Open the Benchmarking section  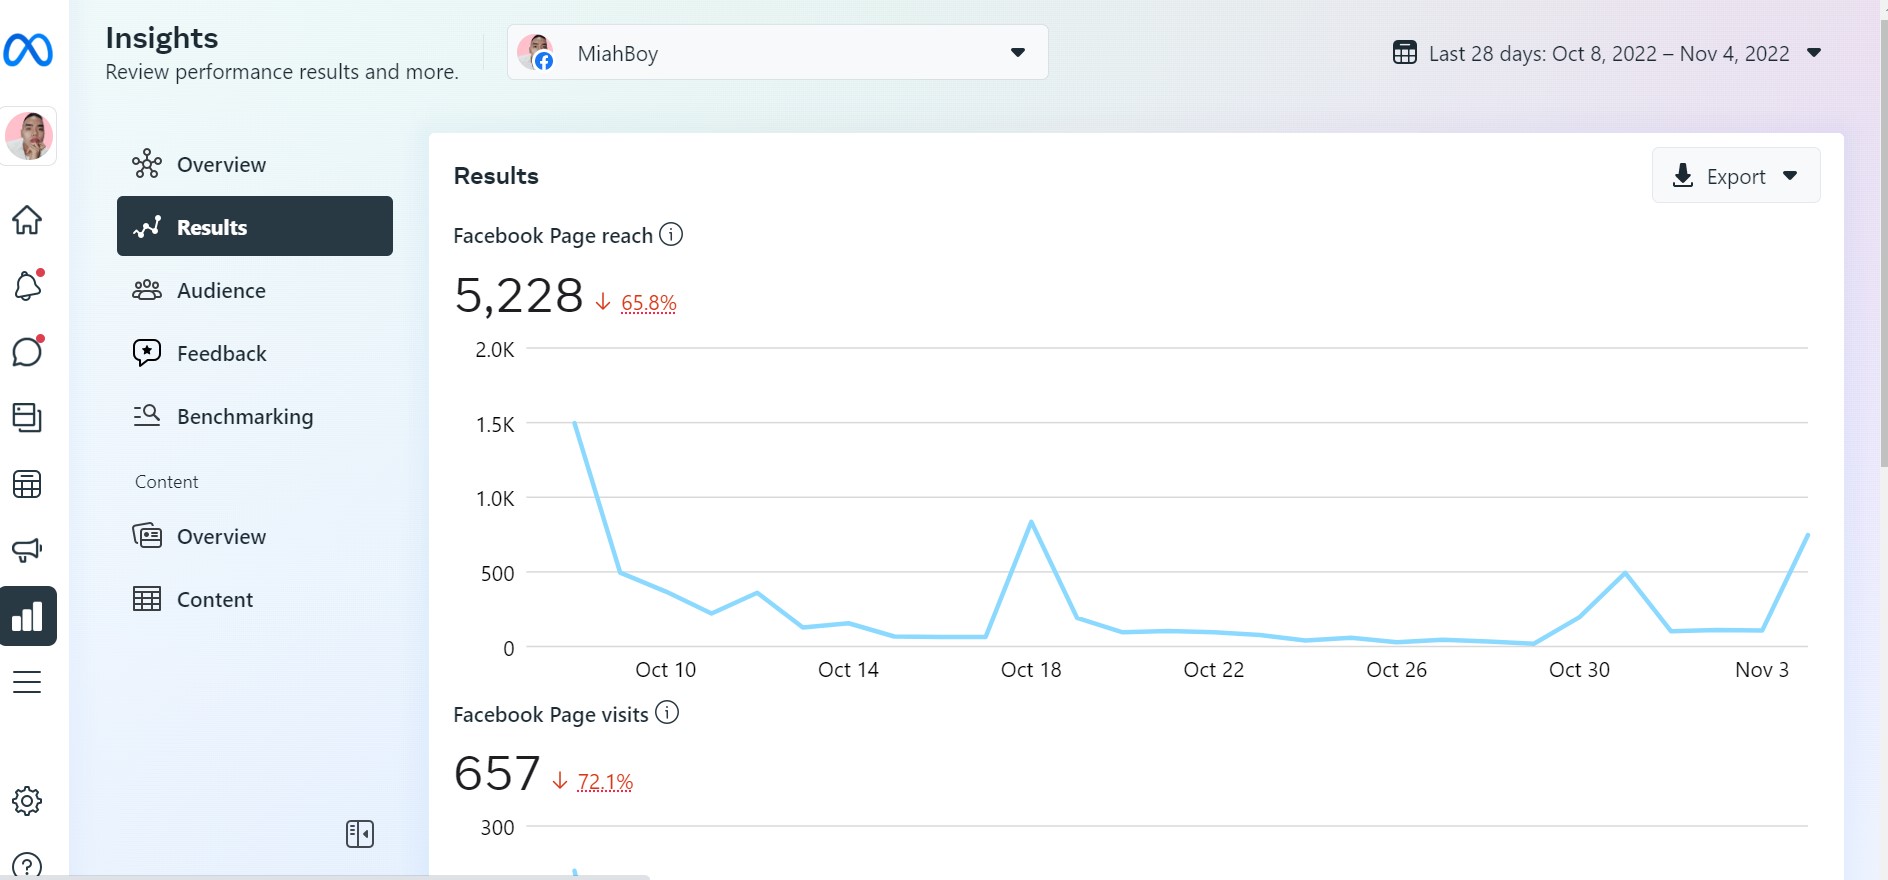pyautogui.click(x=255, y=416)
